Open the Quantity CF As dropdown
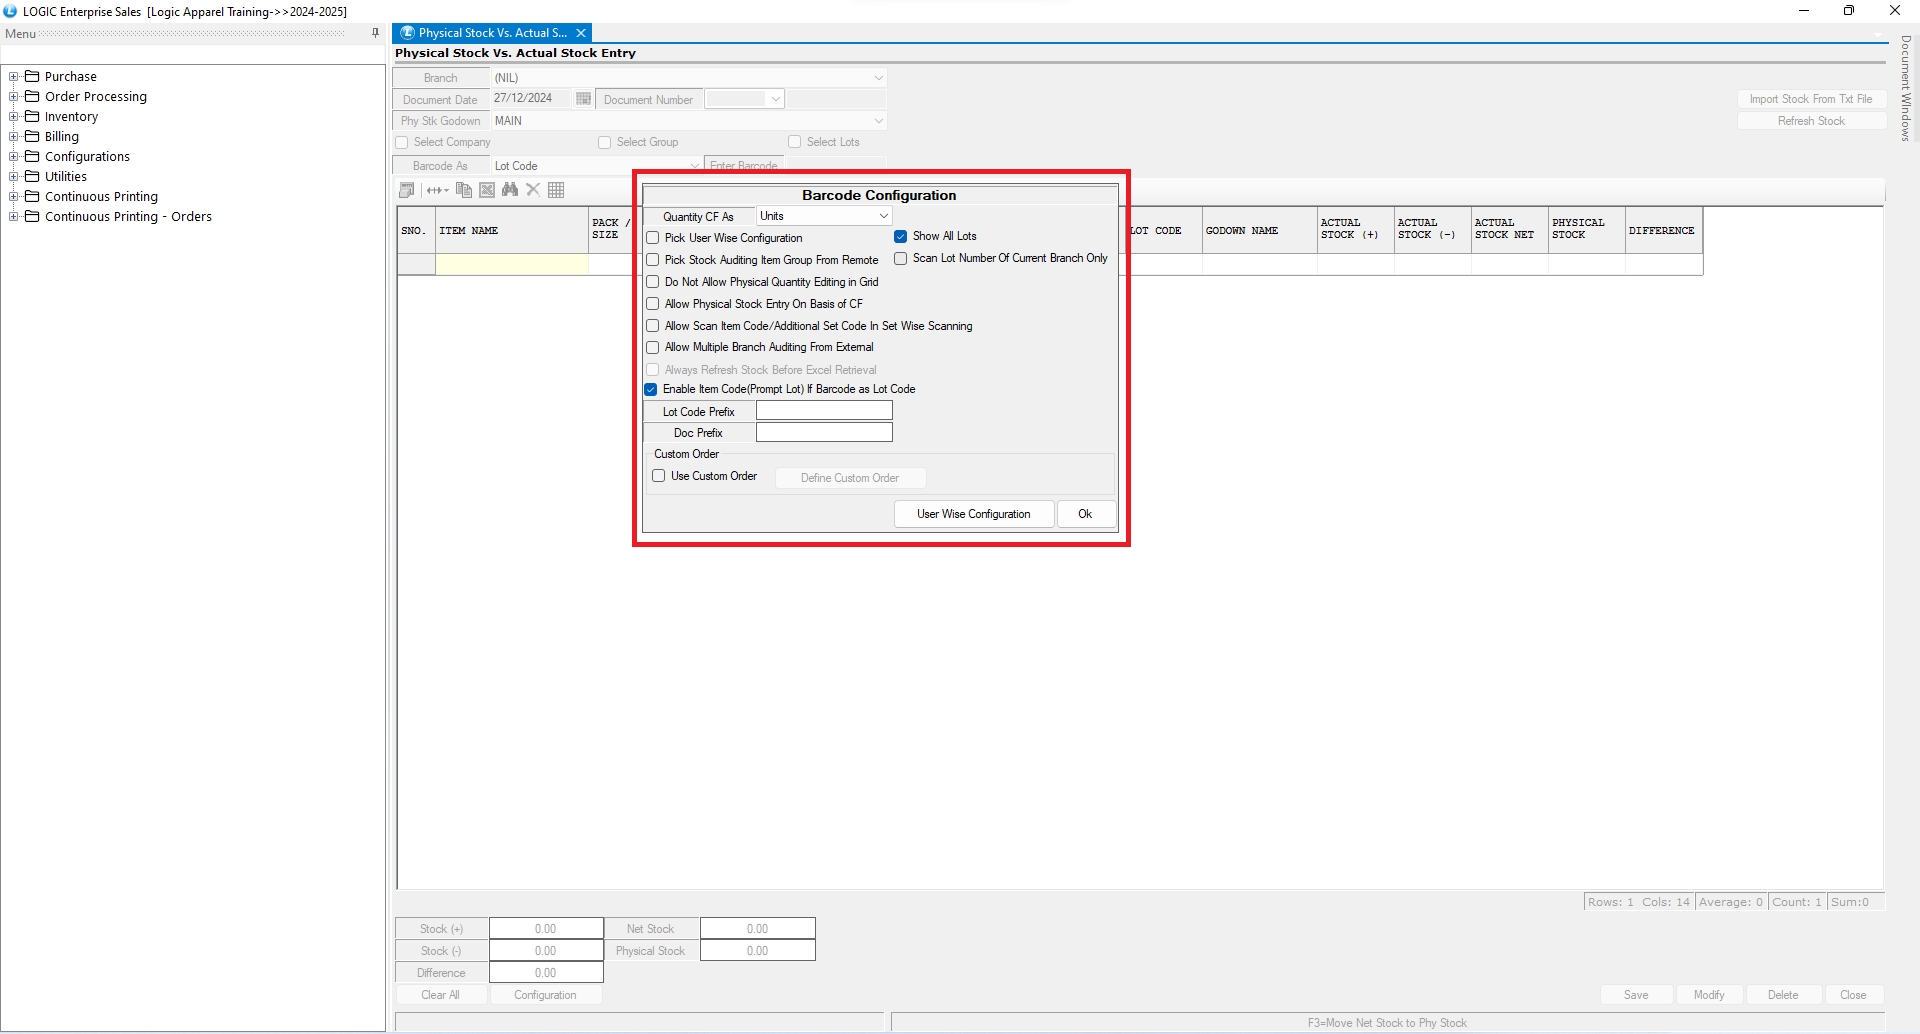This screenshot has height=1034, width=1920. point(883,216)
